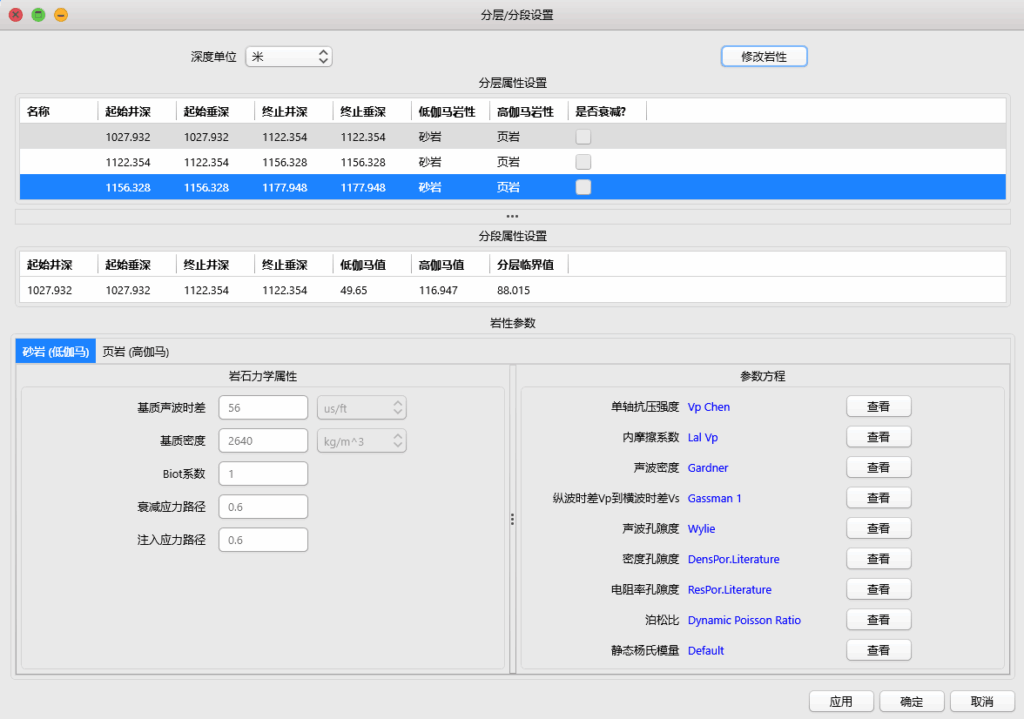Click the 基质密度 input field showing 2640
This screenshot has width=1024, height=719.
(x=263, y=441)
